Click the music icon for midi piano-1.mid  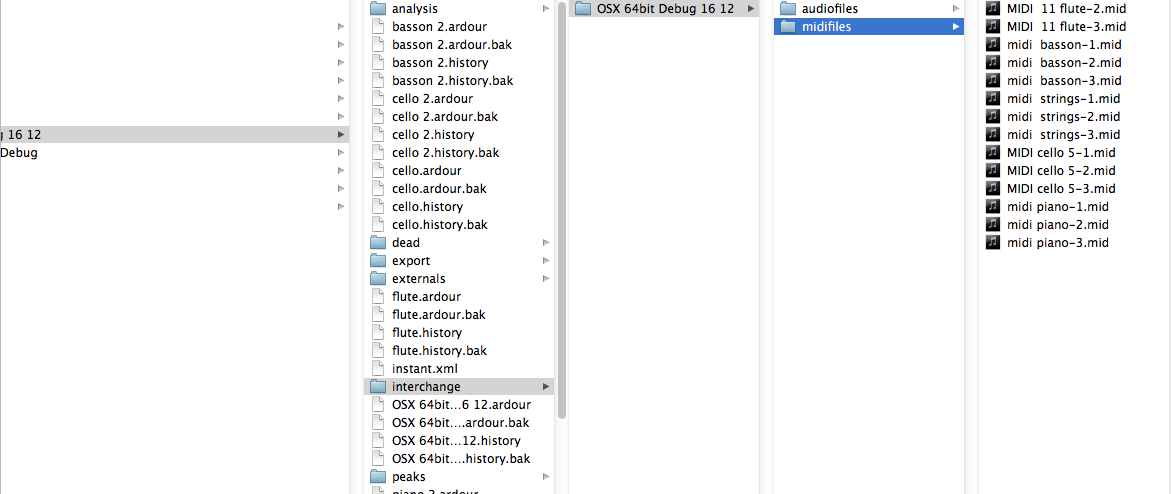click(993, 207)
